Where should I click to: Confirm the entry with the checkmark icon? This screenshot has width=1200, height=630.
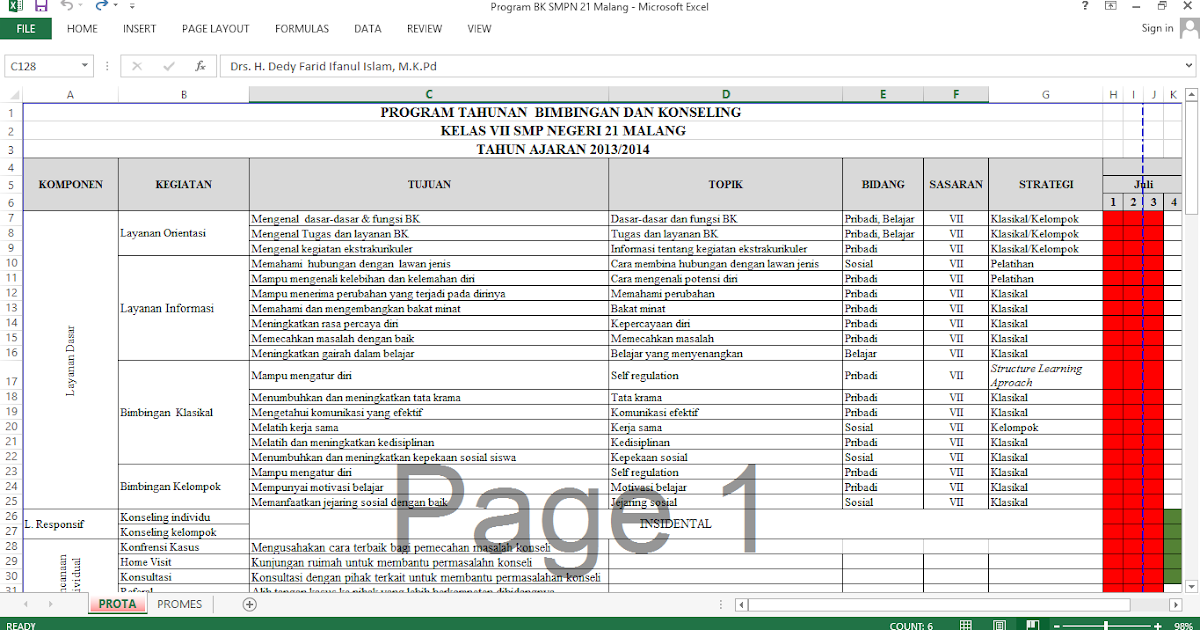point(168,67)
